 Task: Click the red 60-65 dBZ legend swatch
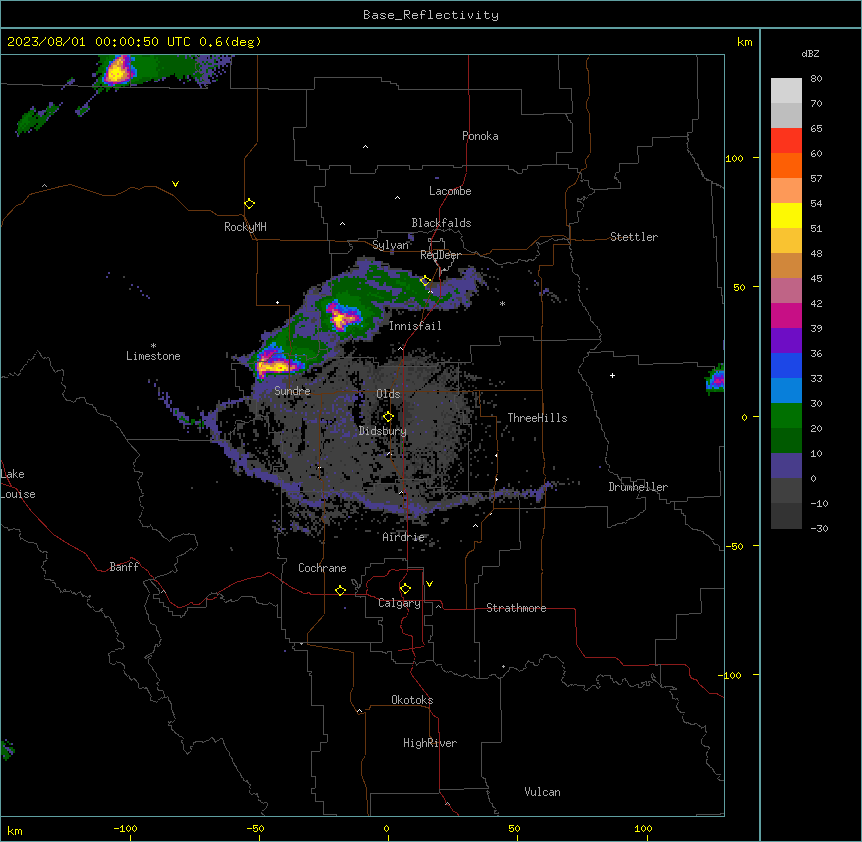pos(786,141)
